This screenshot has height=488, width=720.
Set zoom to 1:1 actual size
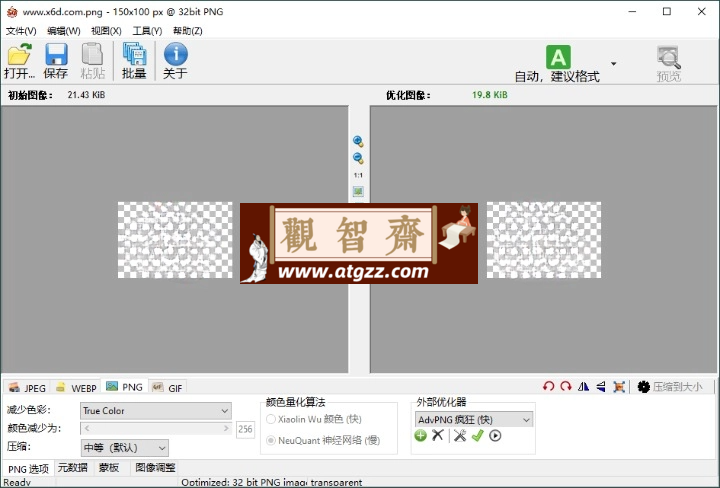358,175
